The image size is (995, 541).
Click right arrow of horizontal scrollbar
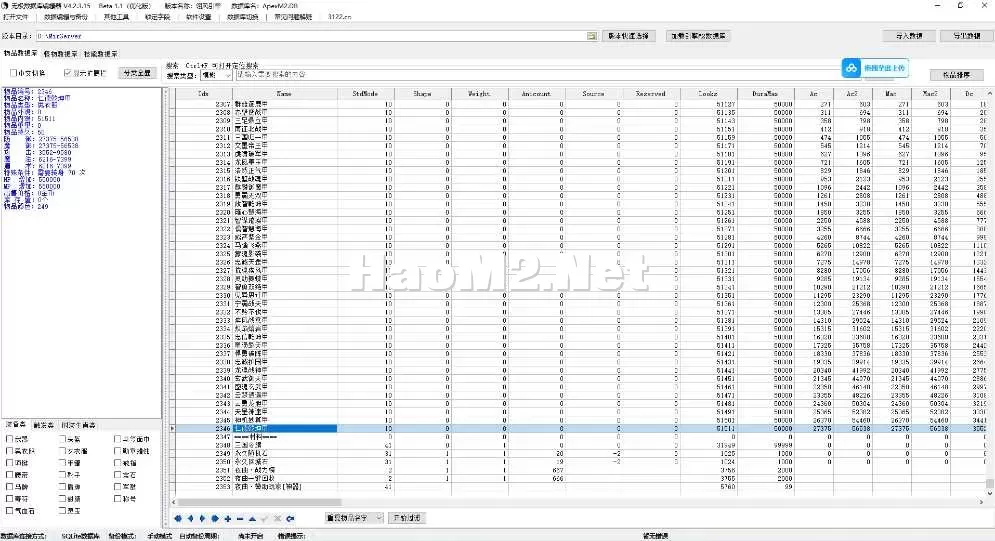pyautogui.click(x=981, y=502)
